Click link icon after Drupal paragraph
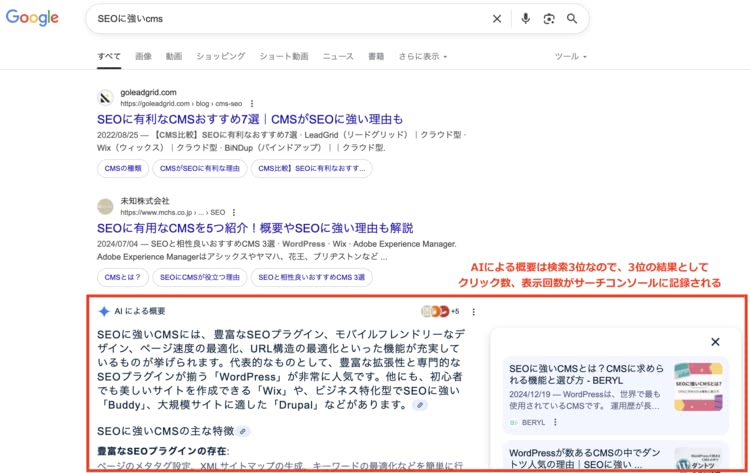 [419, 405]
